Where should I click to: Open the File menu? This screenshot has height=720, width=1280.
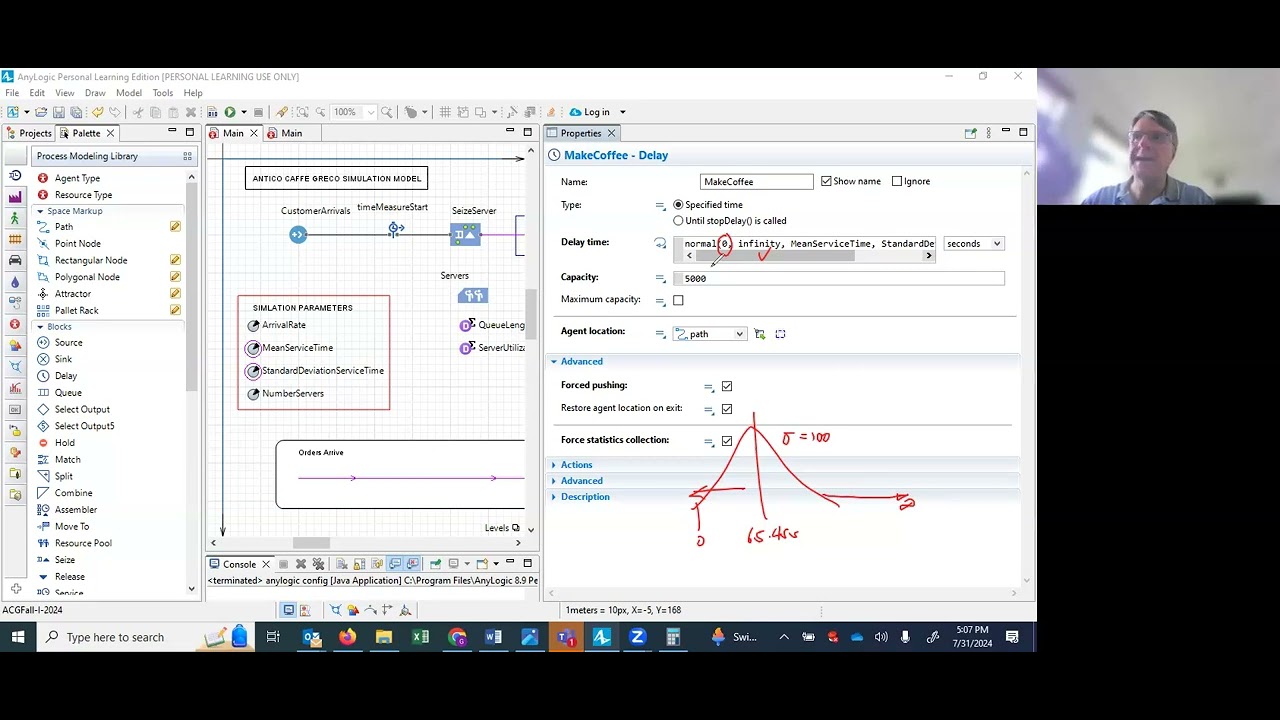pyautogui.click(x=12, y=93)
